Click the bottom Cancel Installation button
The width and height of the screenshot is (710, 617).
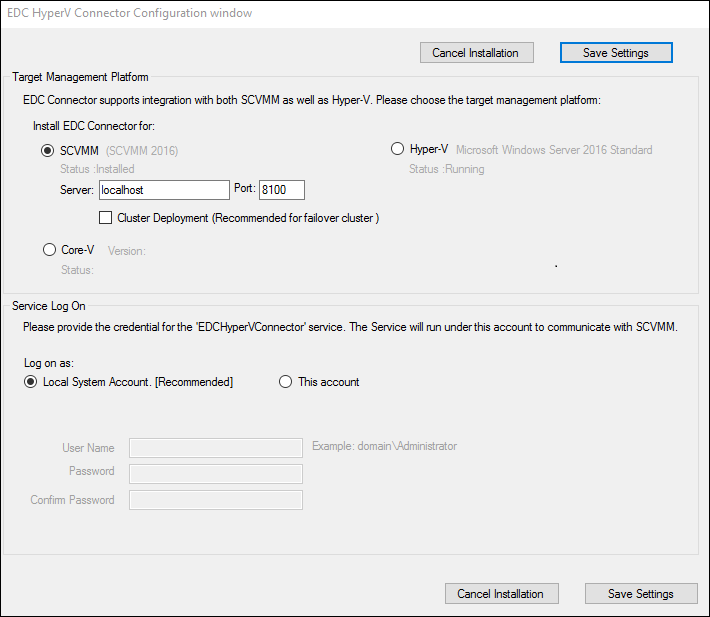pyautogui.click(x=502, y=593)
